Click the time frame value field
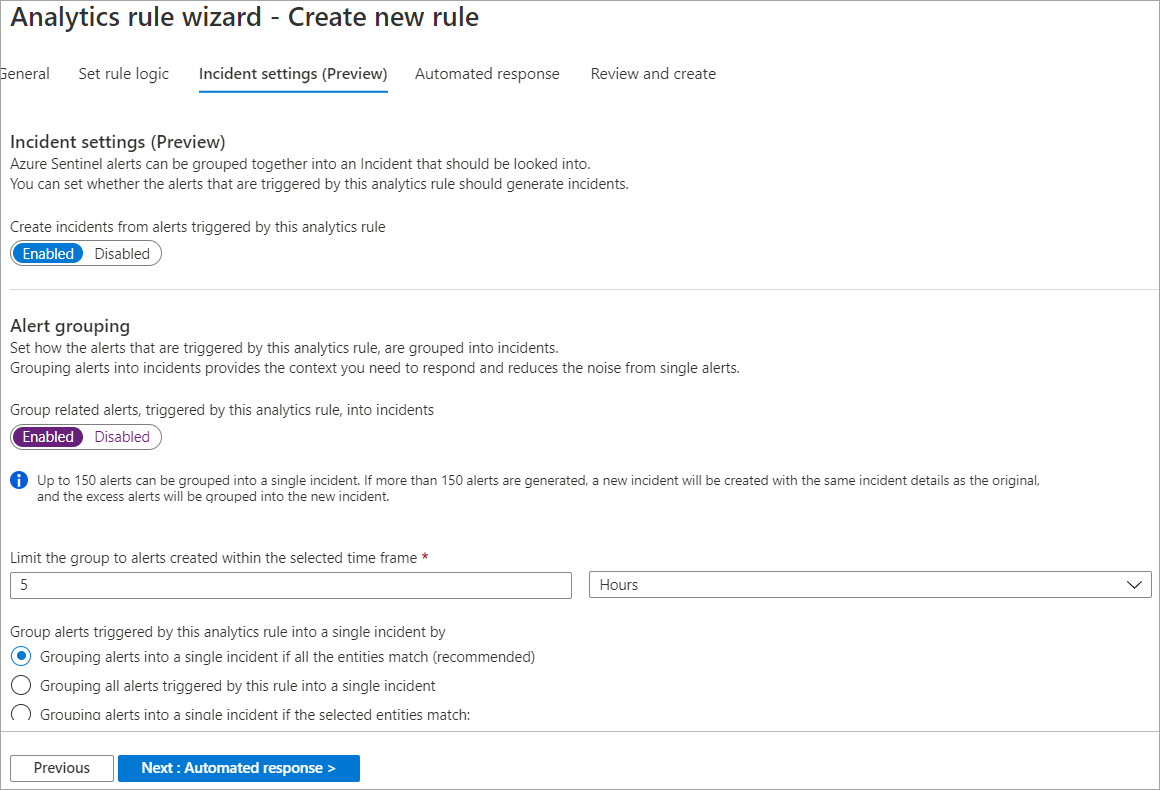This screenshot has height=790, width=1160. (291, 585)
